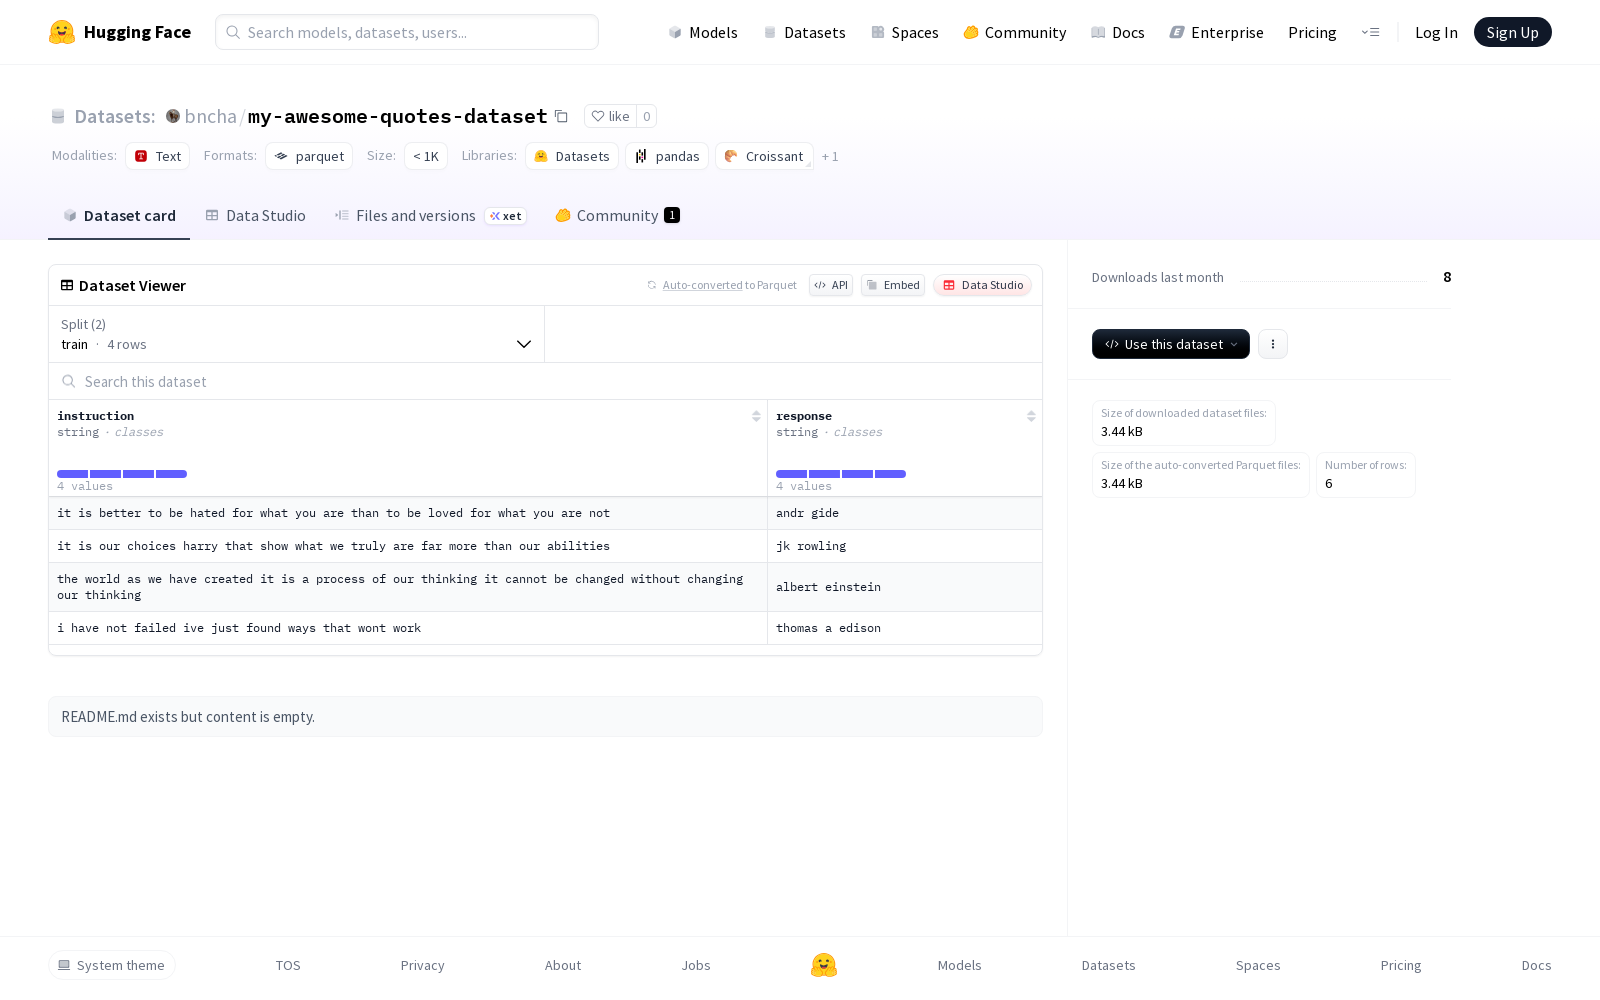Open Community in the top navigation

click(1015, 32)
